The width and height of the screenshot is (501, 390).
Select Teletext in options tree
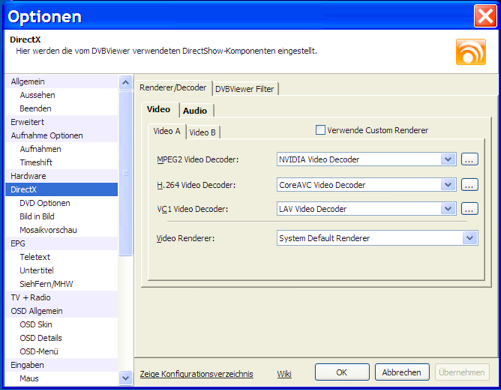62,257
